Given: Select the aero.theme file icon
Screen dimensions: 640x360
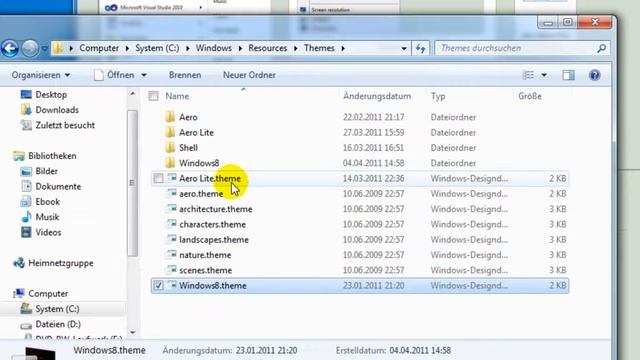Looking at the screenshot, I should click(171, 193).
